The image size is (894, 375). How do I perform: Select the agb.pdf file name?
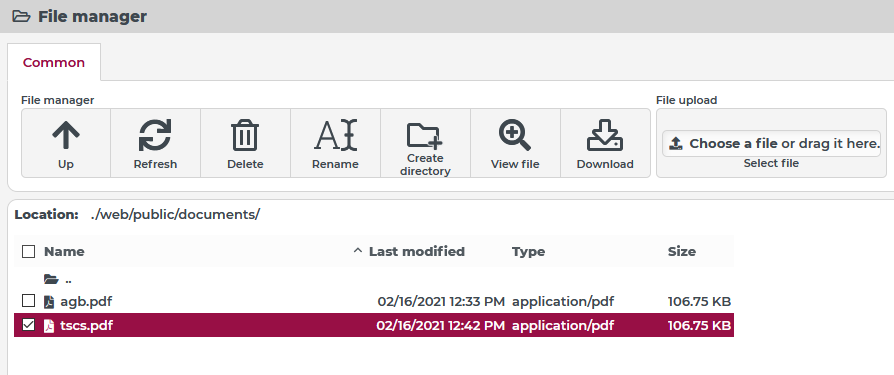click(82, 301)
